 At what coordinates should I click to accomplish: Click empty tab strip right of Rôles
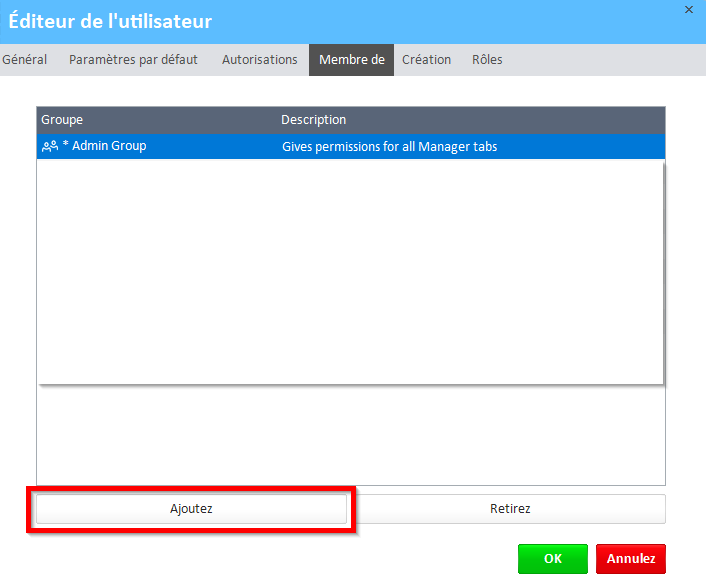[x=600, y=60]
